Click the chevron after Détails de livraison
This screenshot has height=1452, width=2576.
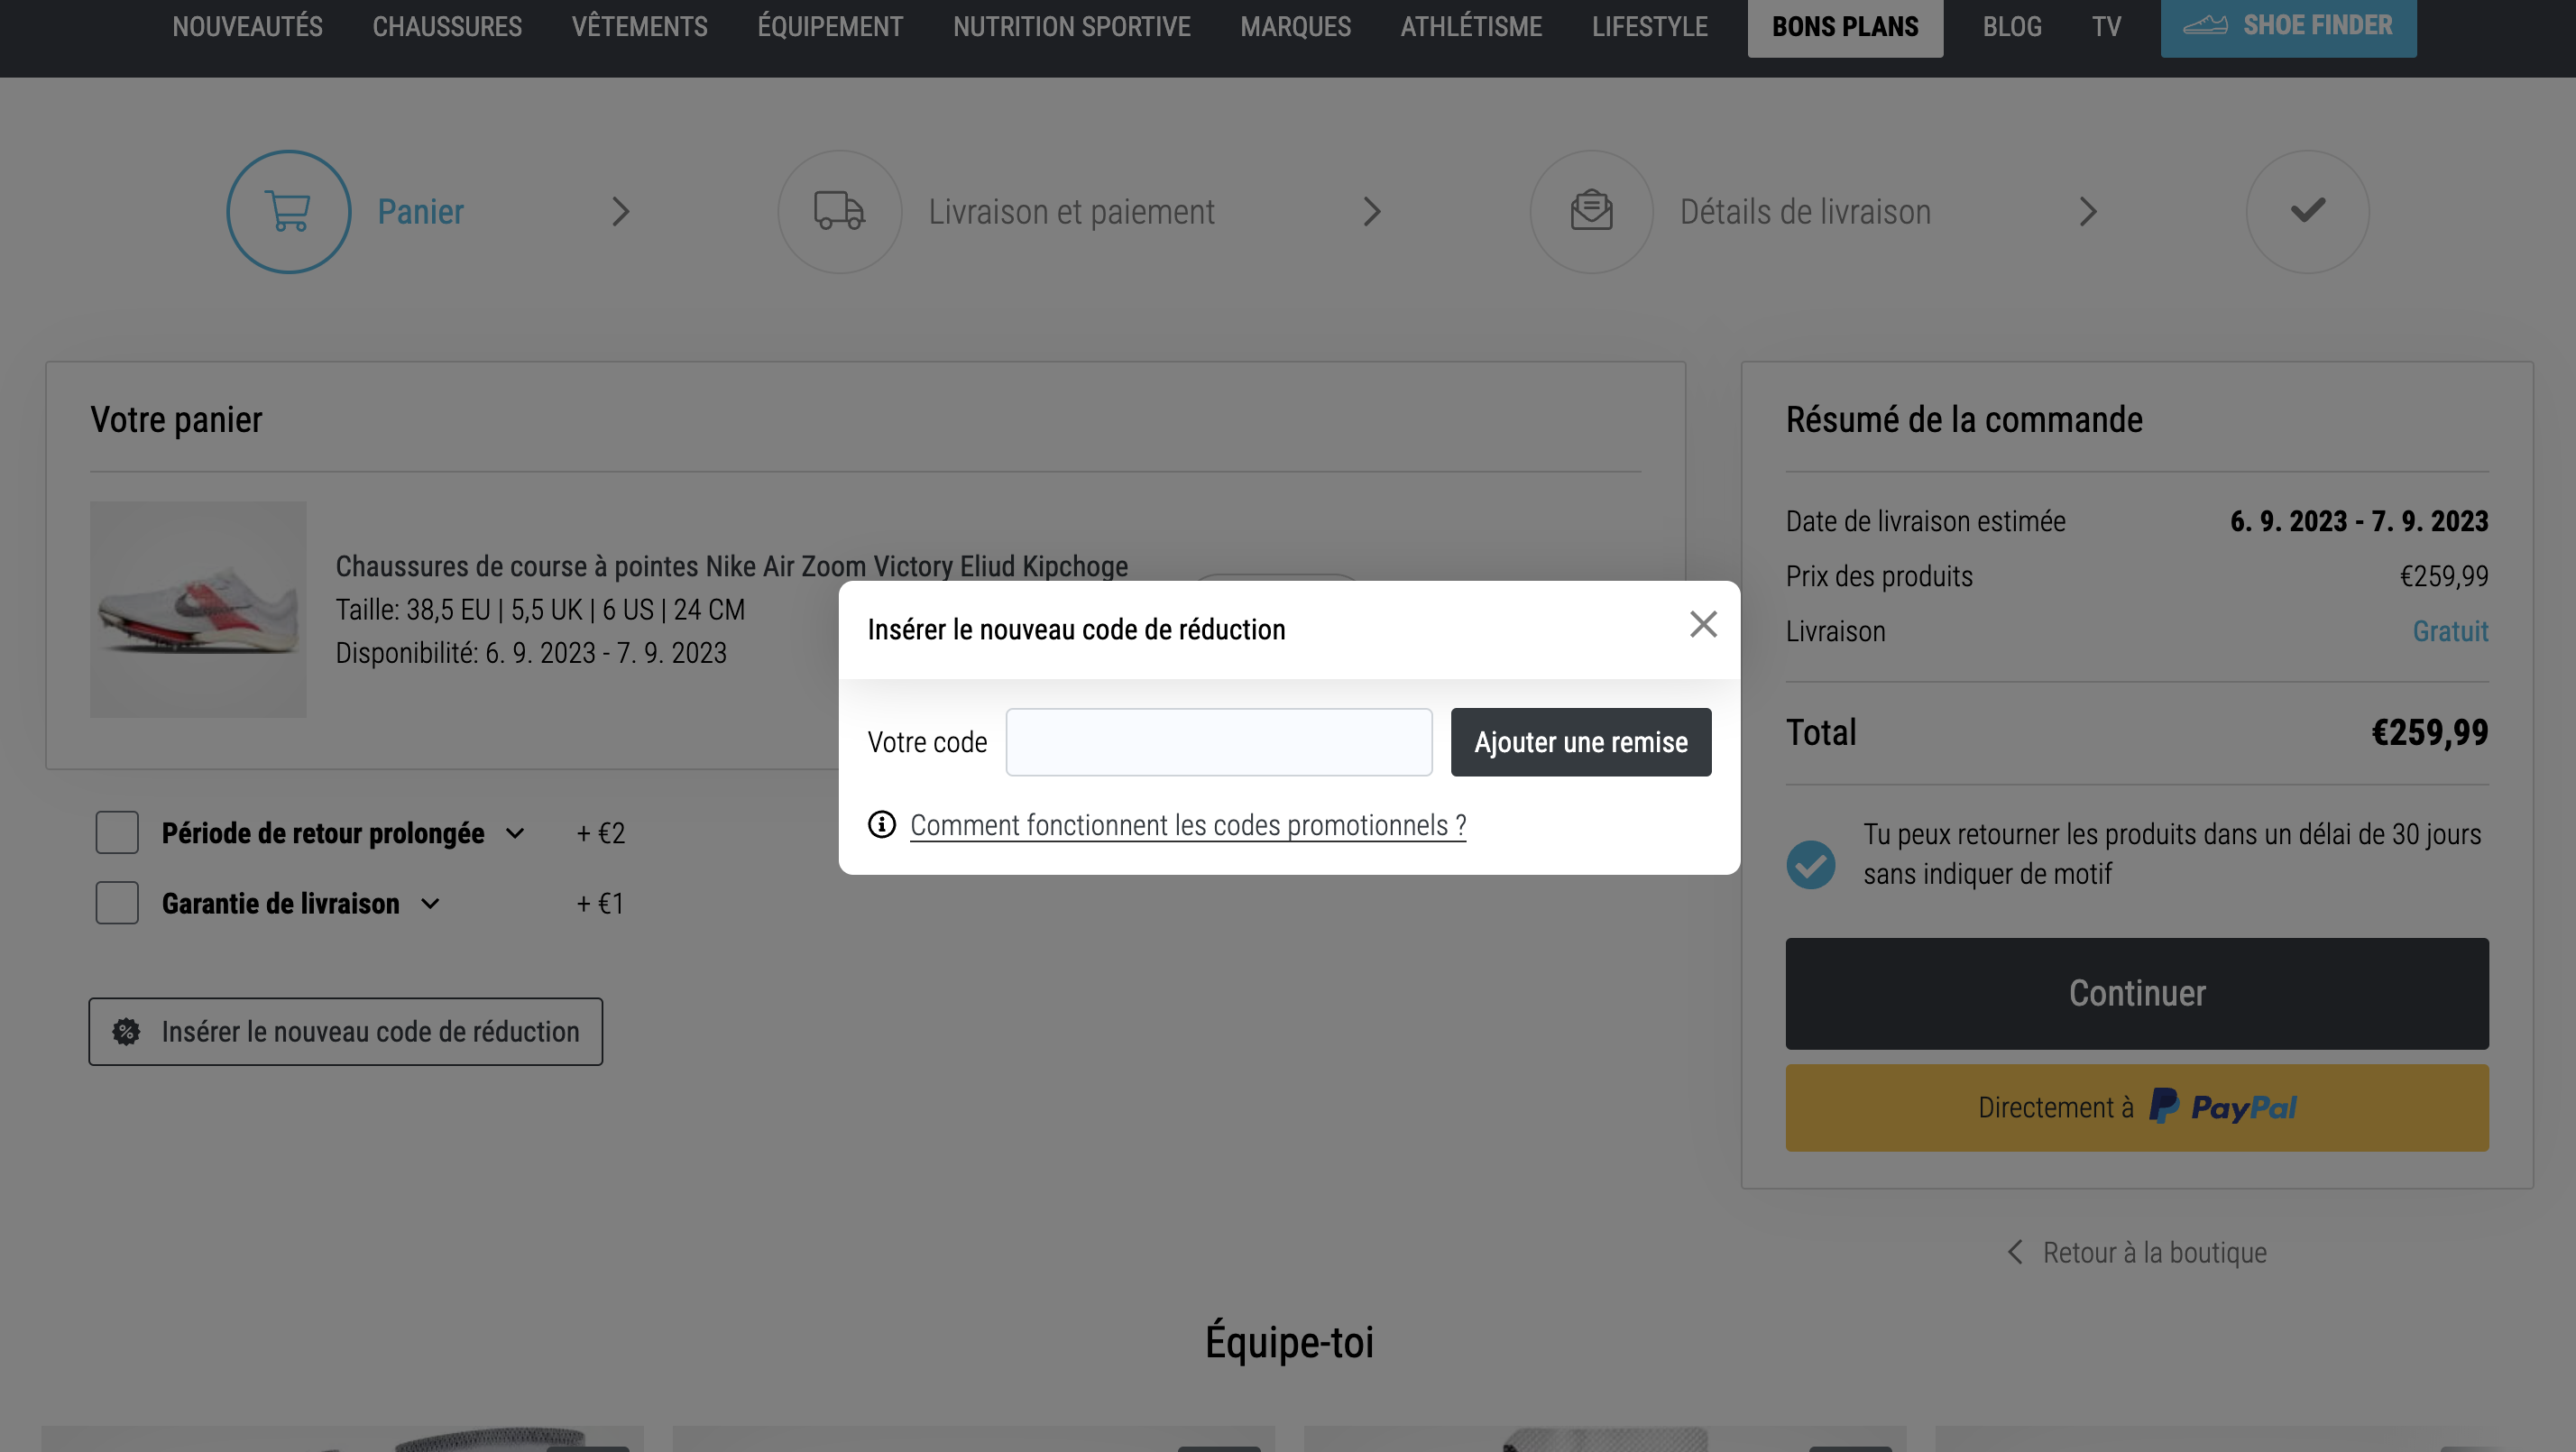(2088, 211)
